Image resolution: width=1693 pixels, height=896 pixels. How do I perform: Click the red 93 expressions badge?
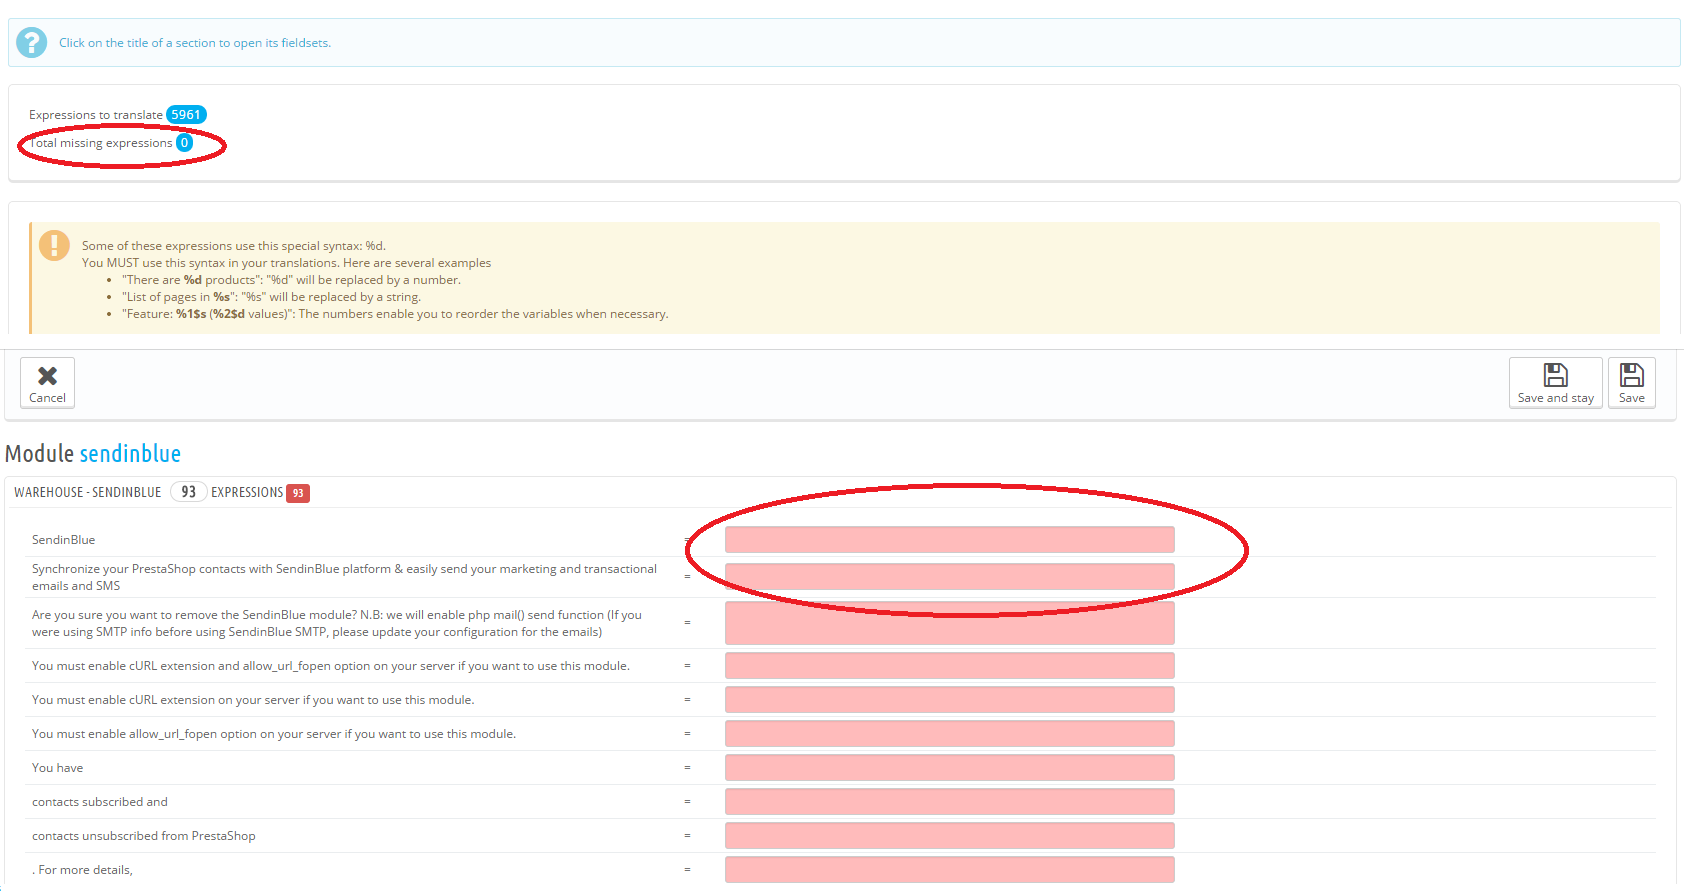coord(298,493)
